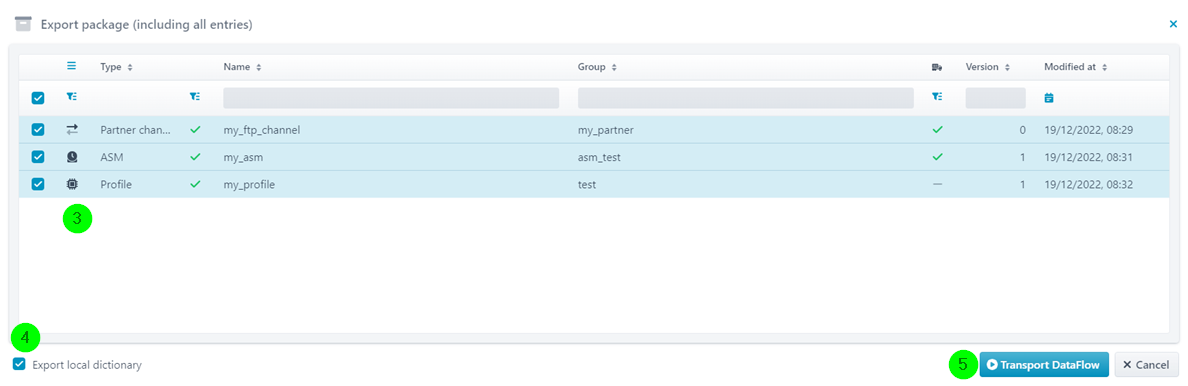Viewport: 1188px width, 386px height.
Task: Click the asm_test group cell
Action: click(599, 157)
